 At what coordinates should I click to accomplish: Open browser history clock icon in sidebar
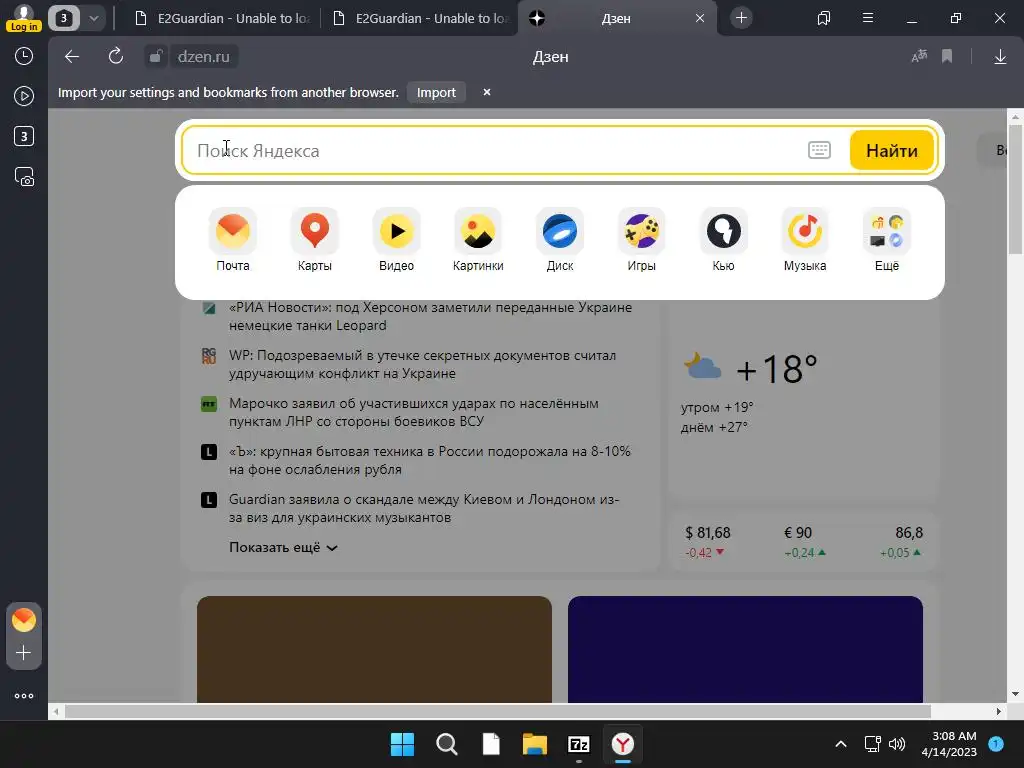click(24, 56)
